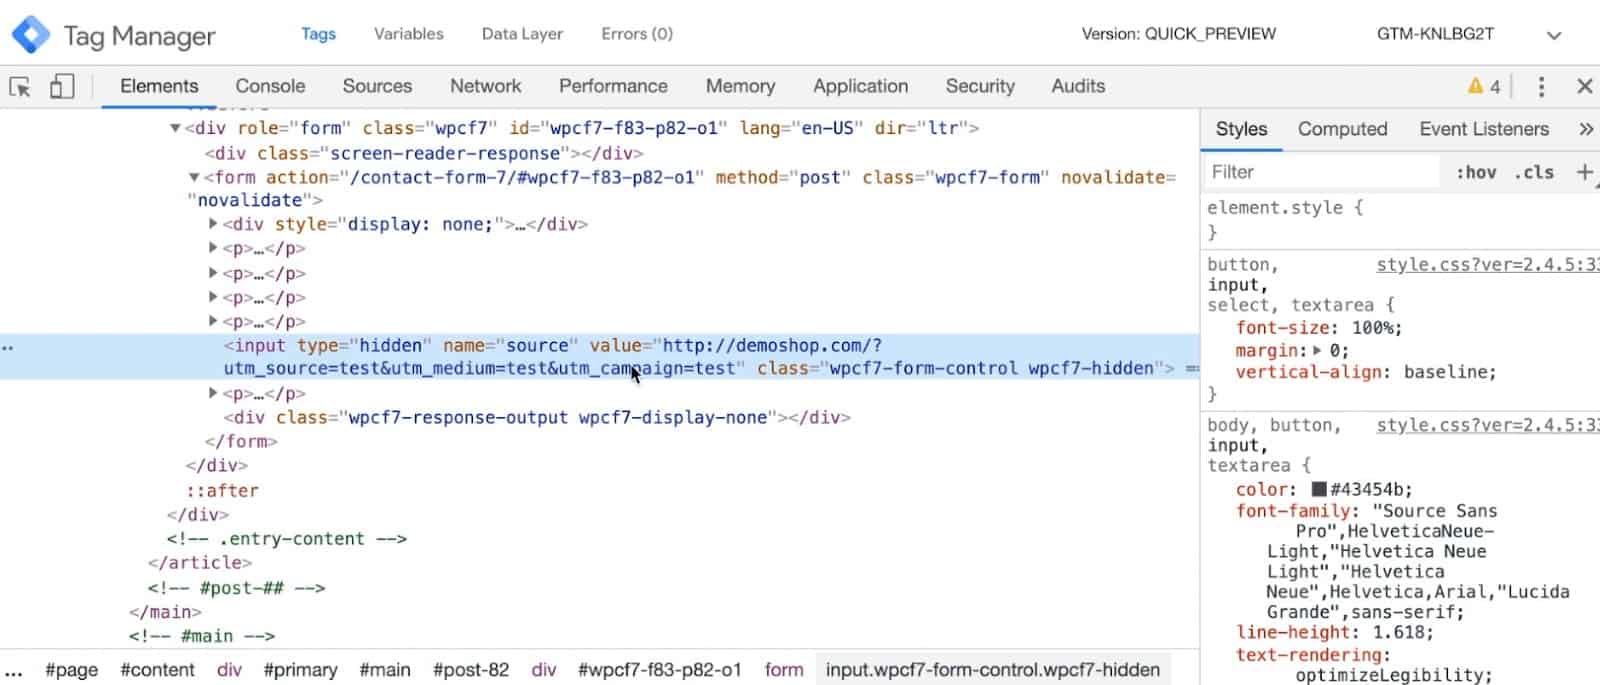Open the Computed styles tab
This screenshot has width=1600, height=685.
1342,129
